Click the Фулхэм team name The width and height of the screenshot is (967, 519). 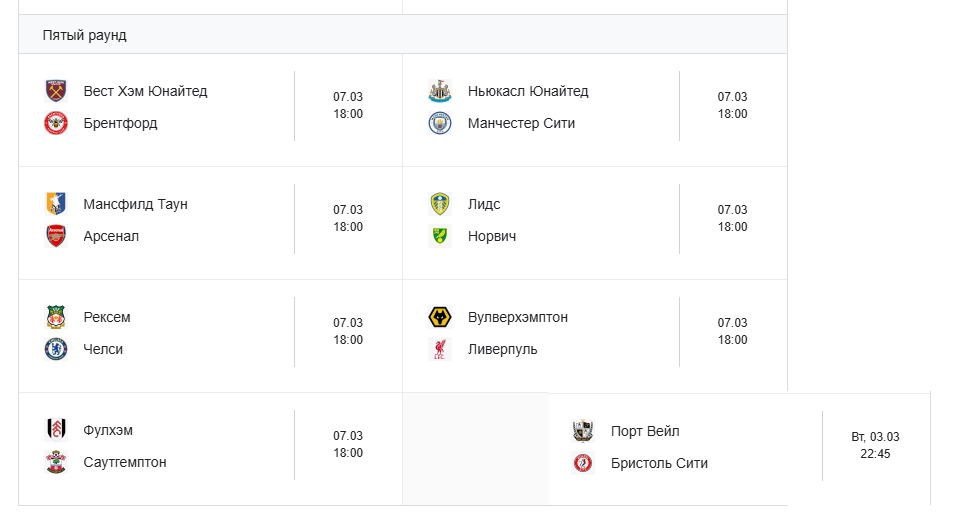[x=108, y=430]
